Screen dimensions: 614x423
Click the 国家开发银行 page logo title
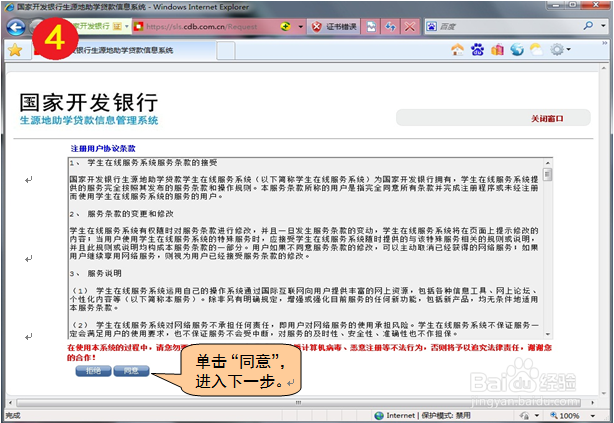pos(89,103)
